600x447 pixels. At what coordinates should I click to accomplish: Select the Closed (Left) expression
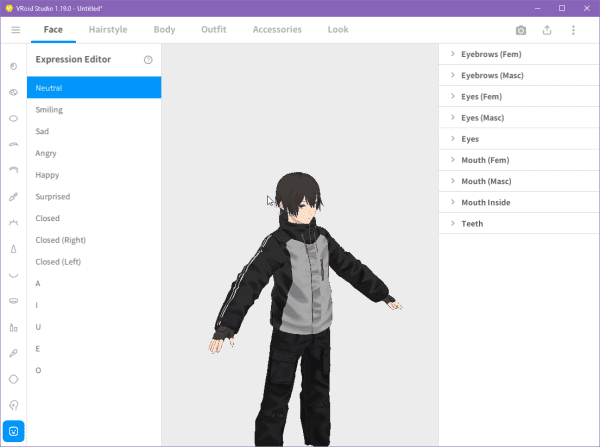(94, 262)
